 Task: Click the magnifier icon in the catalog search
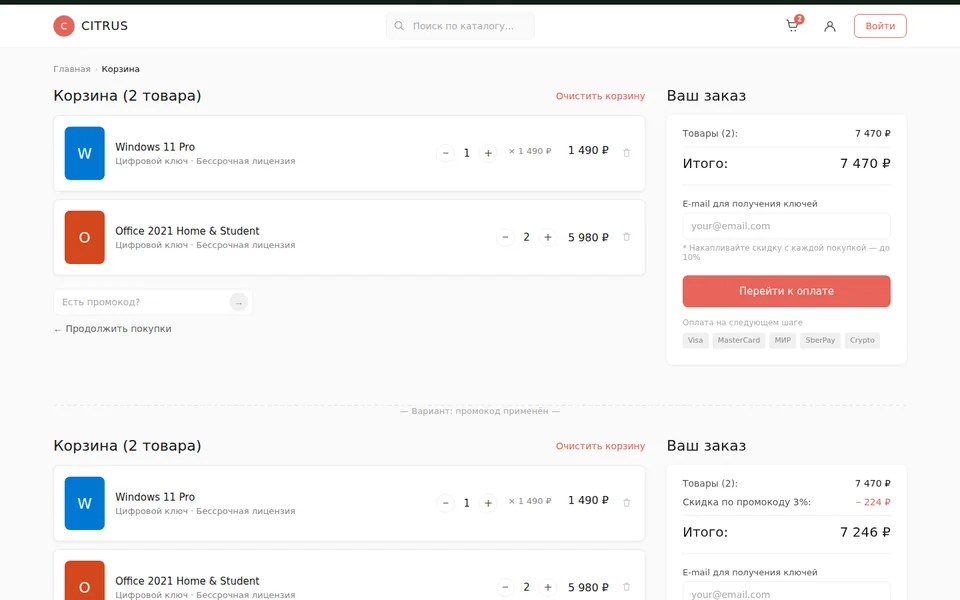pyautogui.click(x=399, y=26)
